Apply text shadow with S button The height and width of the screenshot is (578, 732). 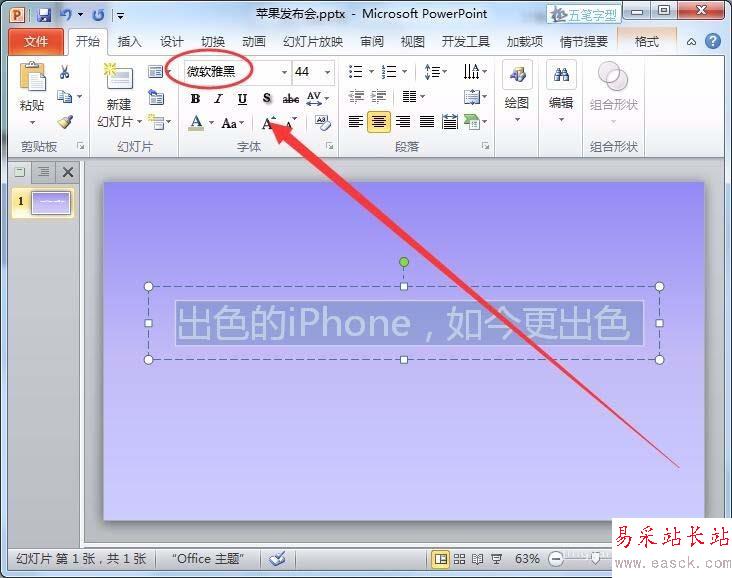(x=267, y=98)
